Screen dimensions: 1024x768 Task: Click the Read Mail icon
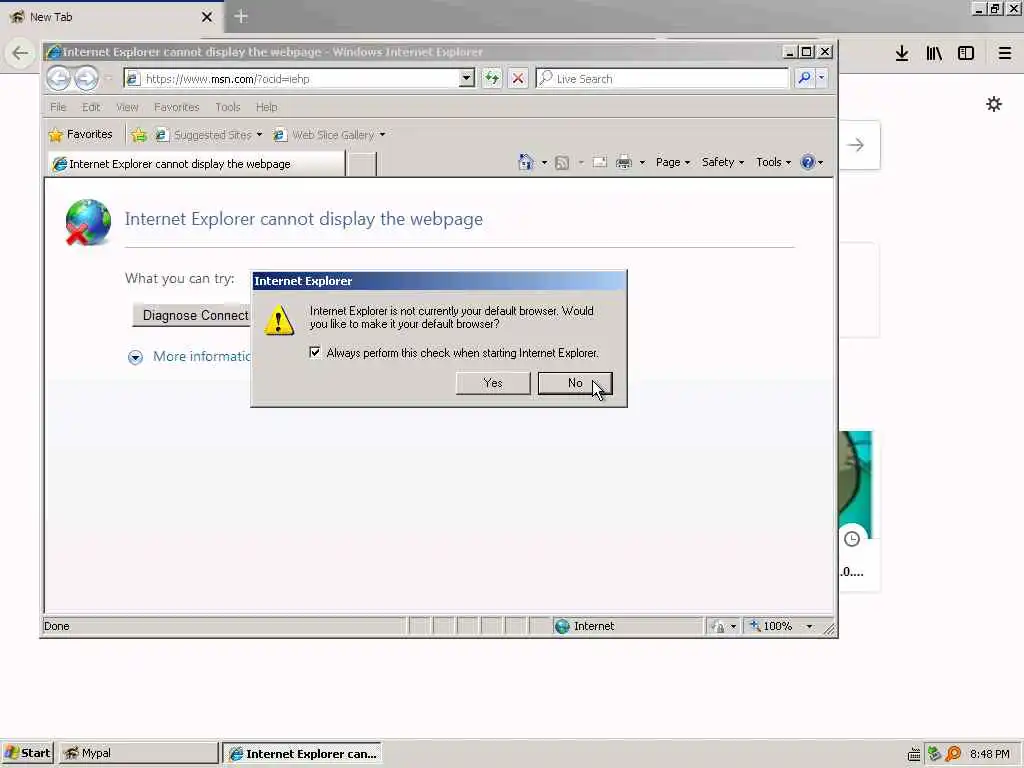pos(600,162)
